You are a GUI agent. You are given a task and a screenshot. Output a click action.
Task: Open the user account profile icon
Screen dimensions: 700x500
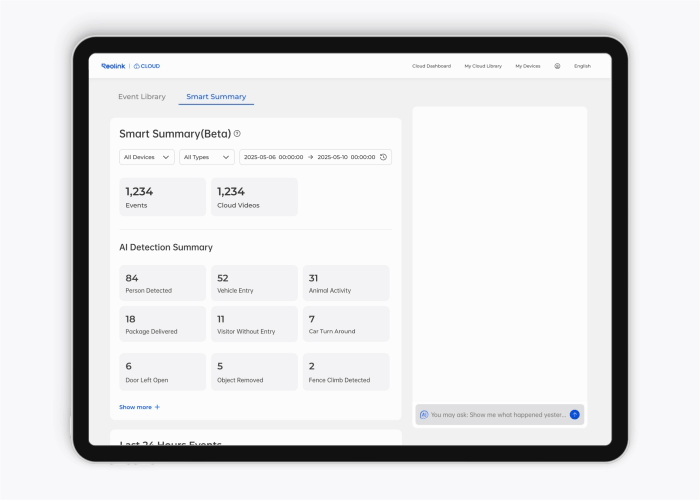click(x=557, y=66)
